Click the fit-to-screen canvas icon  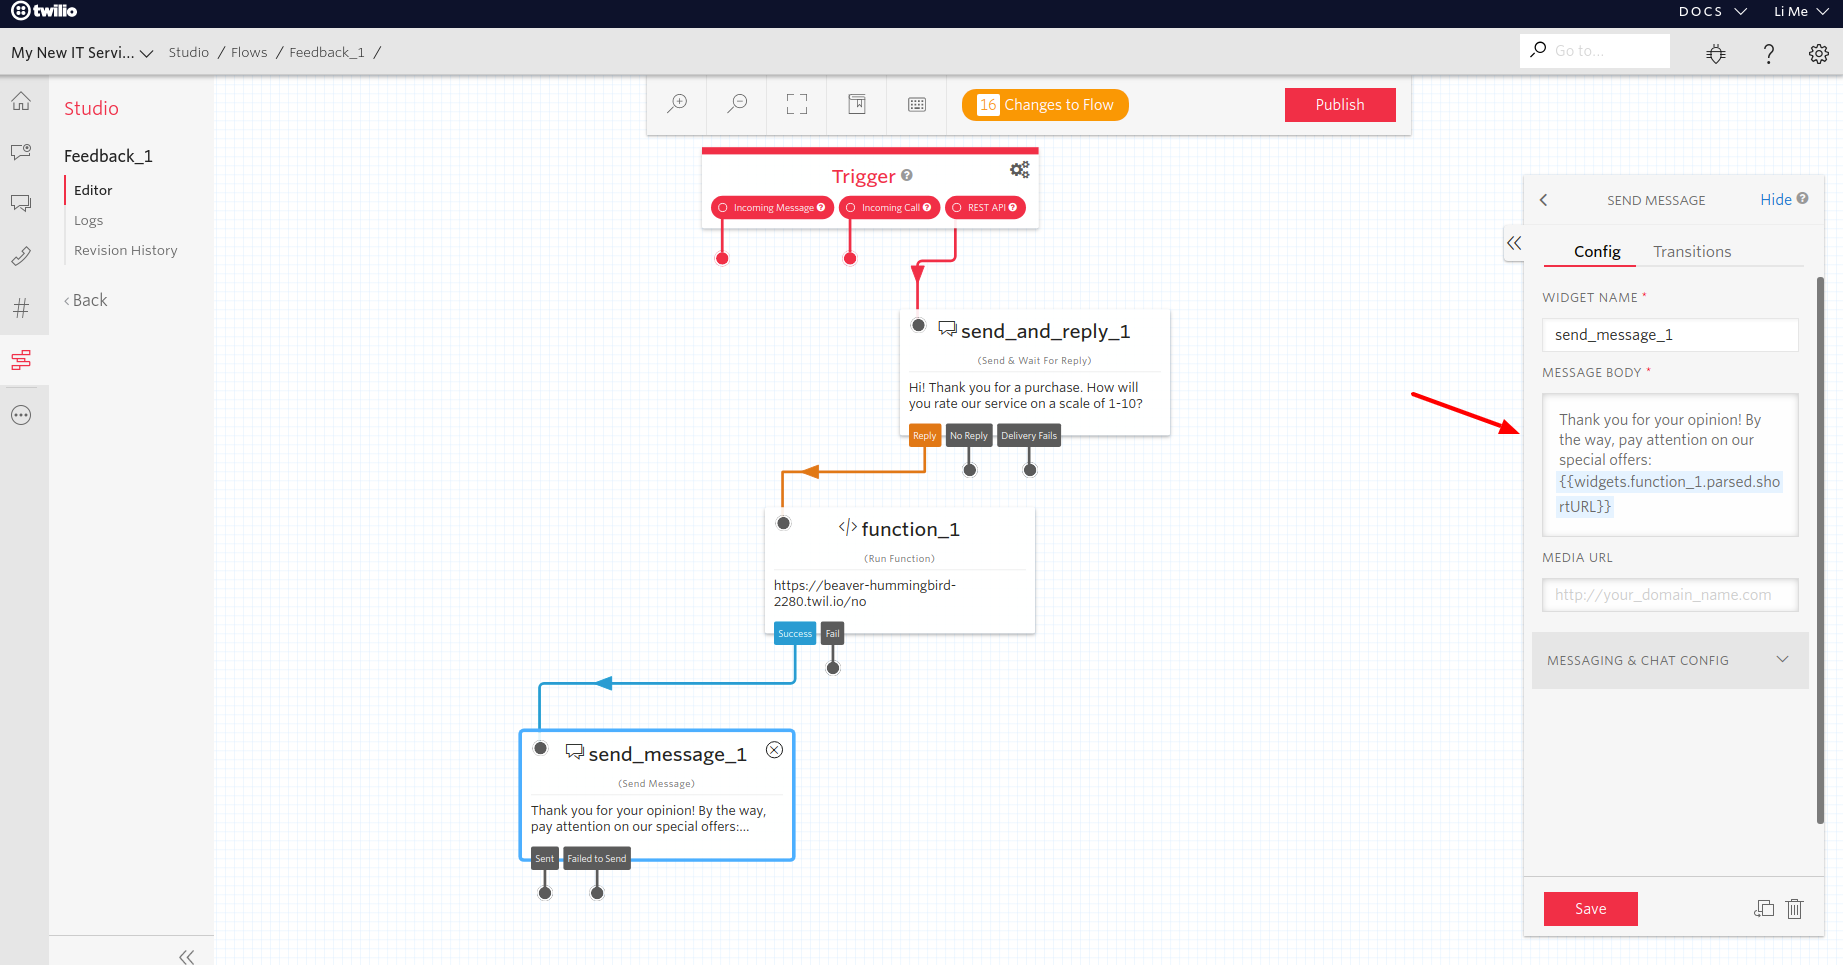[x=796, y=103]
